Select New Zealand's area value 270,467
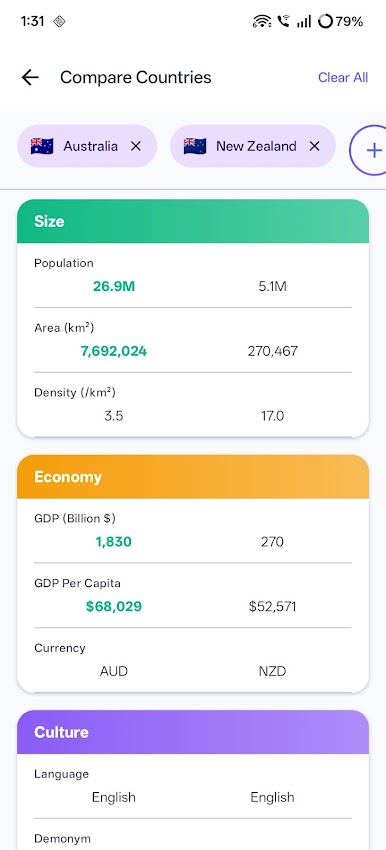386x850 pixels. pyautogui.click(x=273, y=351)
